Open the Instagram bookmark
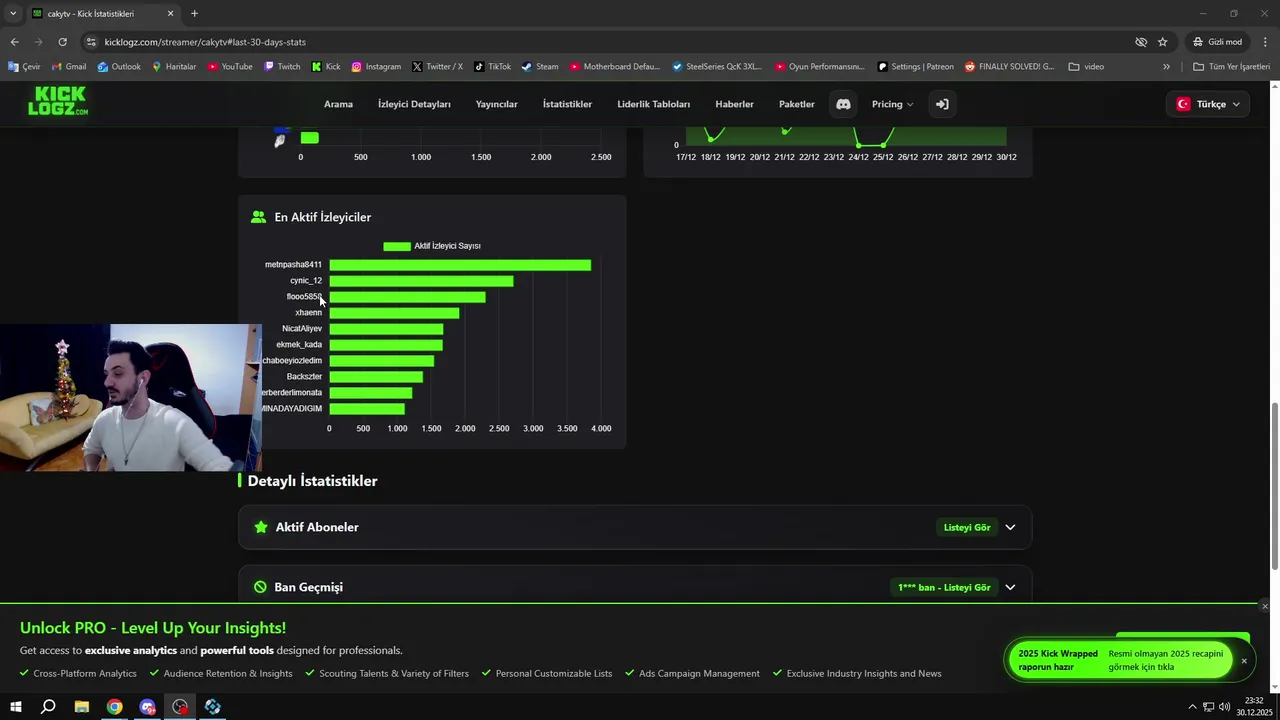Image resolution: width=1280 pixels, height=720 pixels. [376, 67]
